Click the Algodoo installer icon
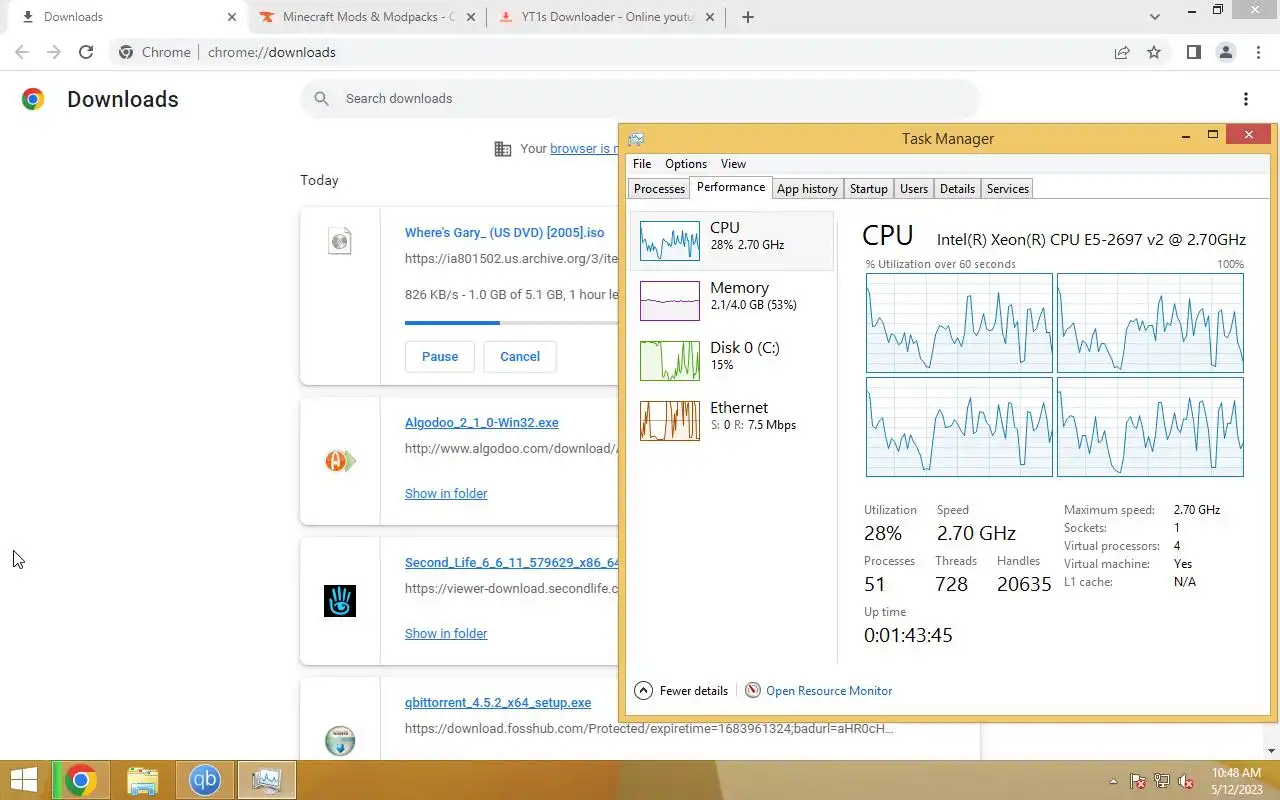 coord(340,461)
